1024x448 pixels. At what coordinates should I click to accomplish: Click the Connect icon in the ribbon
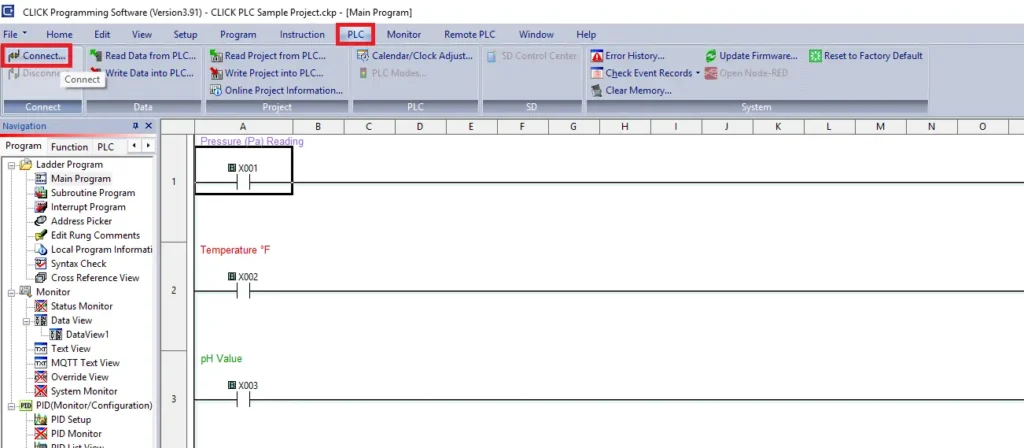click(x=14, y=56)
